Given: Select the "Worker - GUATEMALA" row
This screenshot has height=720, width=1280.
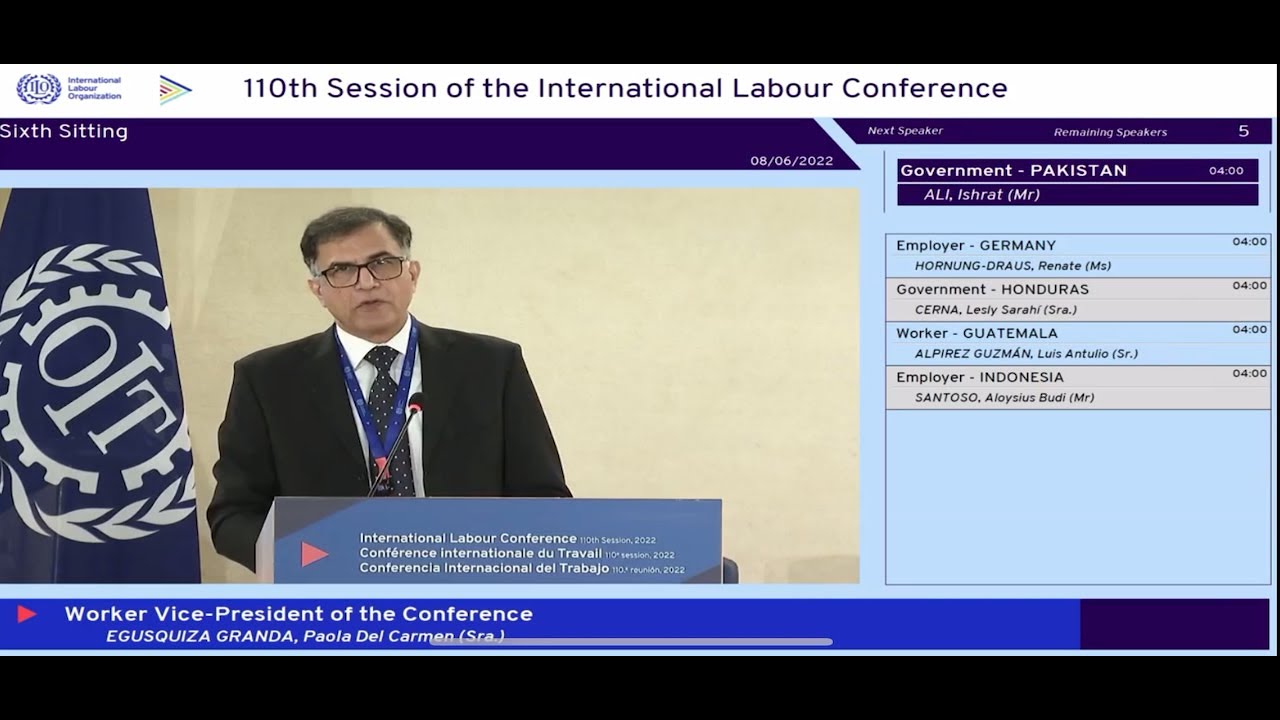Looking at the screenshot, I should (1078, 343).
